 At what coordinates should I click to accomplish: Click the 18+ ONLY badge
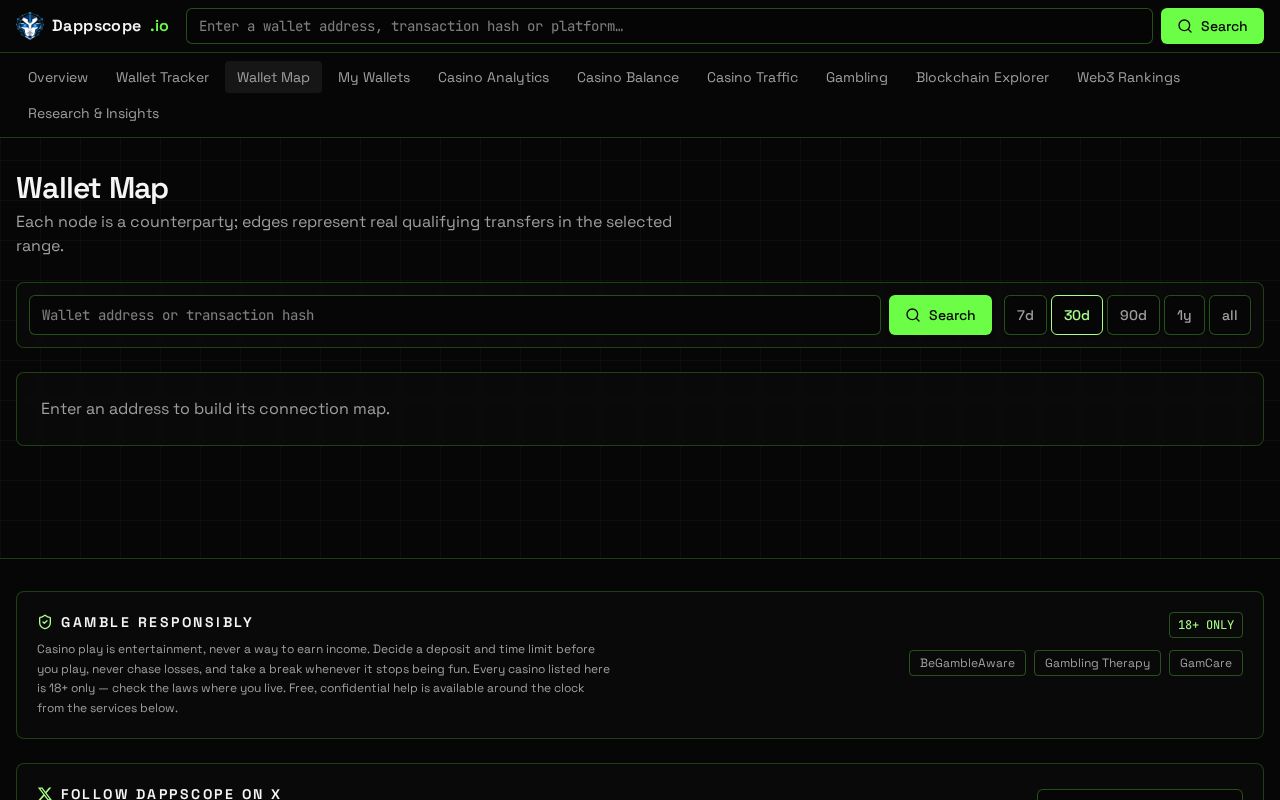pos(1206,625)
